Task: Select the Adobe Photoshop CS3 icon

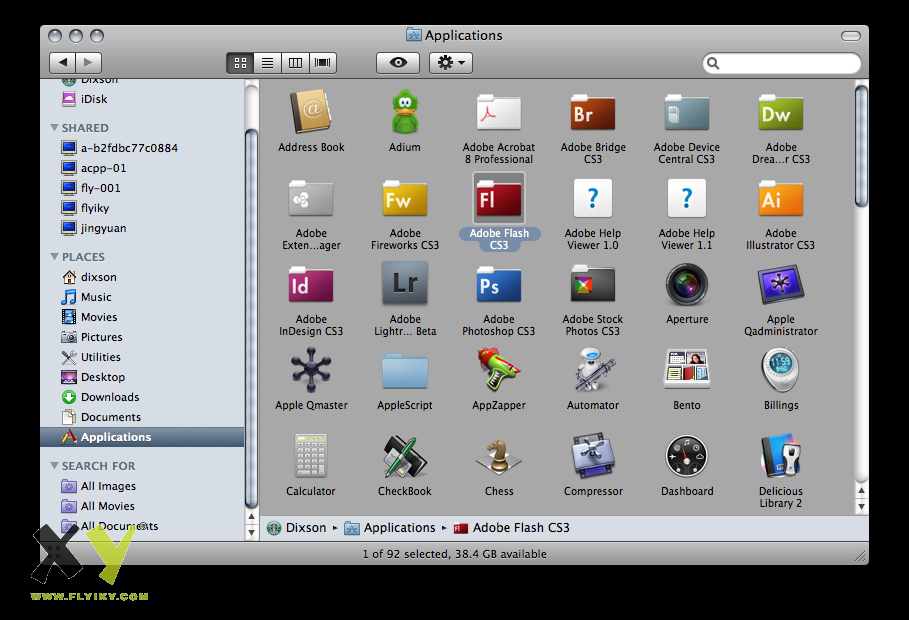Action: (x=499, y=284)
